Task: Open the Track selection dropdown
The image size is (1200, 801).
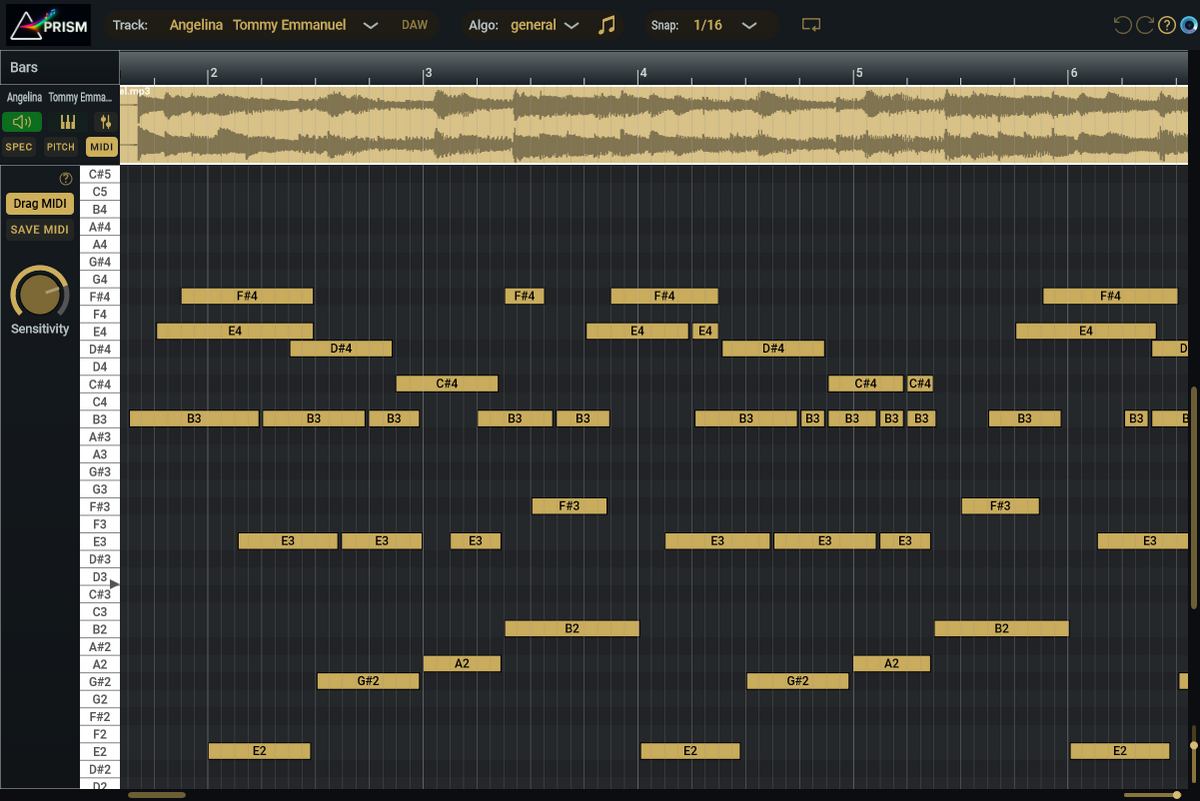Action: point(369,25)
